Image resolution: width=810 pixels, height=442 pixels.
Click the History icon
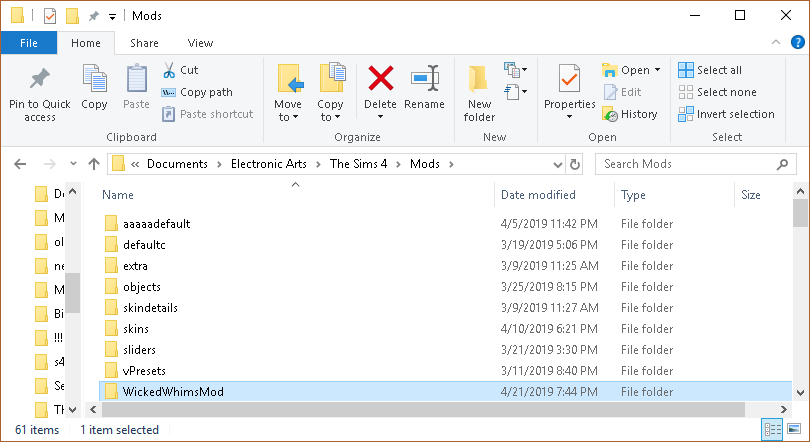click(610, 114)
